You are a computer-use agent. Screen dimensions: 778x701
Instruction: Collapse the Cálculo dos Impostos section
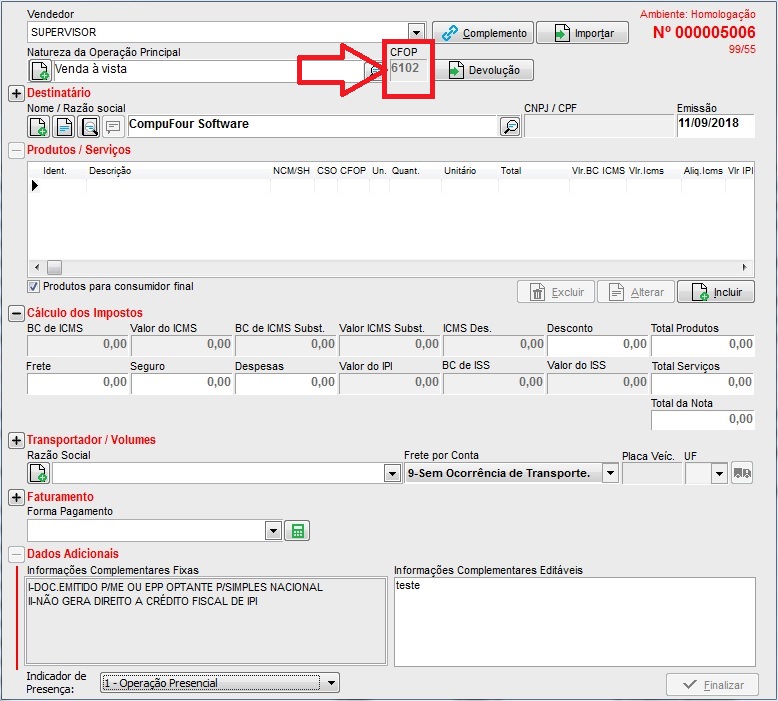pos(16,313)
